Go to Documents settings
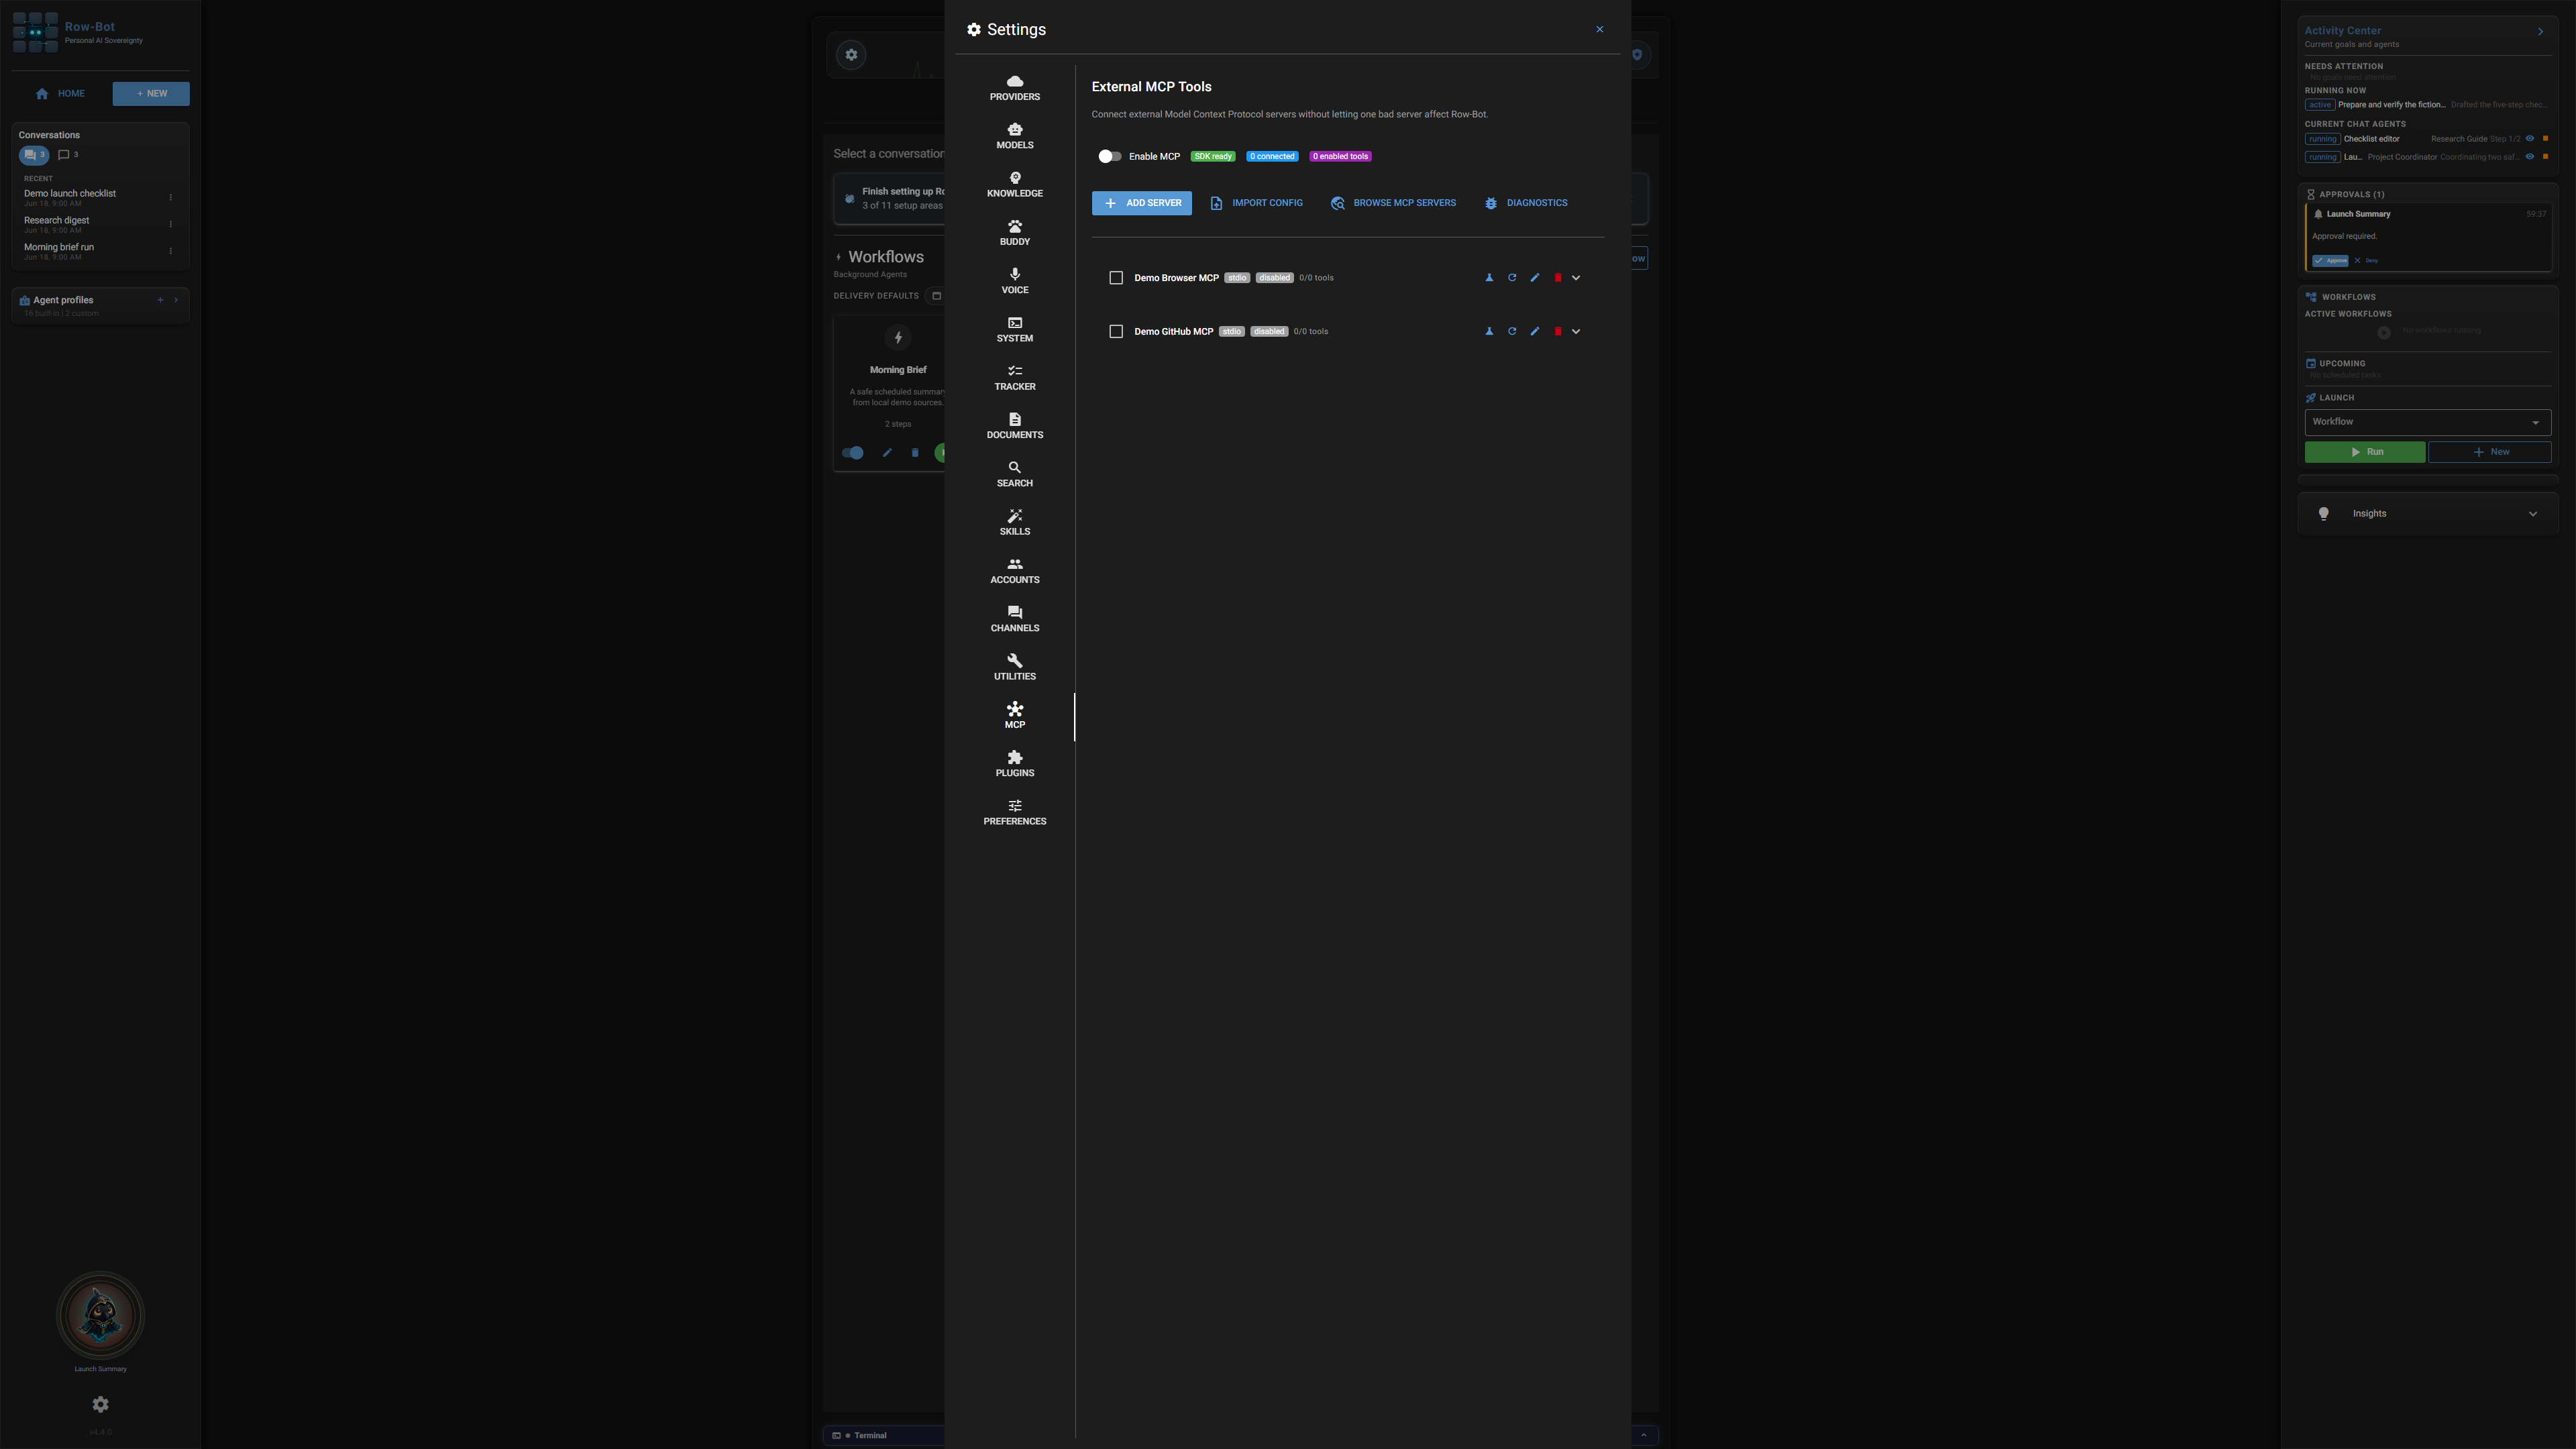 coord(1014,427)
